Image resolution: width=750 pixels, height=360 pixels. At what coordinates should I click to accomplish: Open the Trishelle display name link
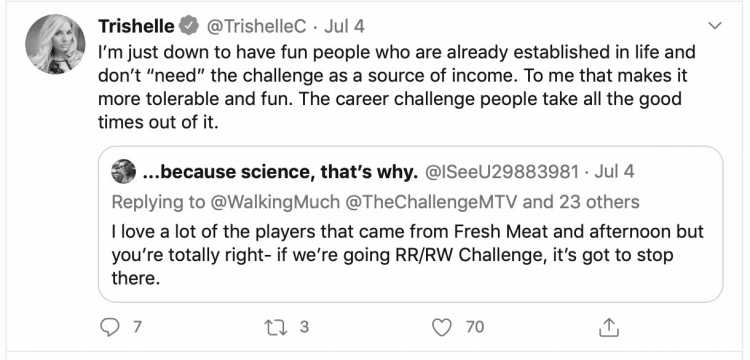pyautogui.click(x=136, y=26)
